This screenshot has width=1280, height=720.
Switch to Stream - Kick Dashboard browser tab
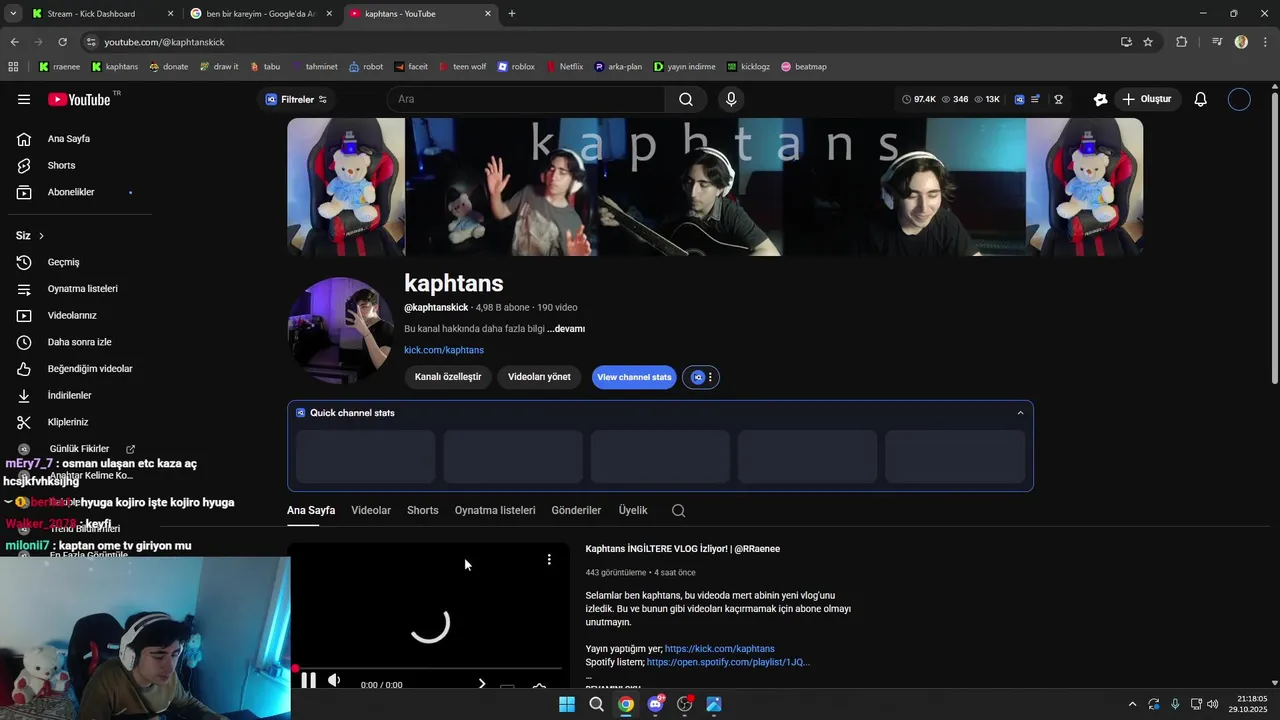(101, 14)
